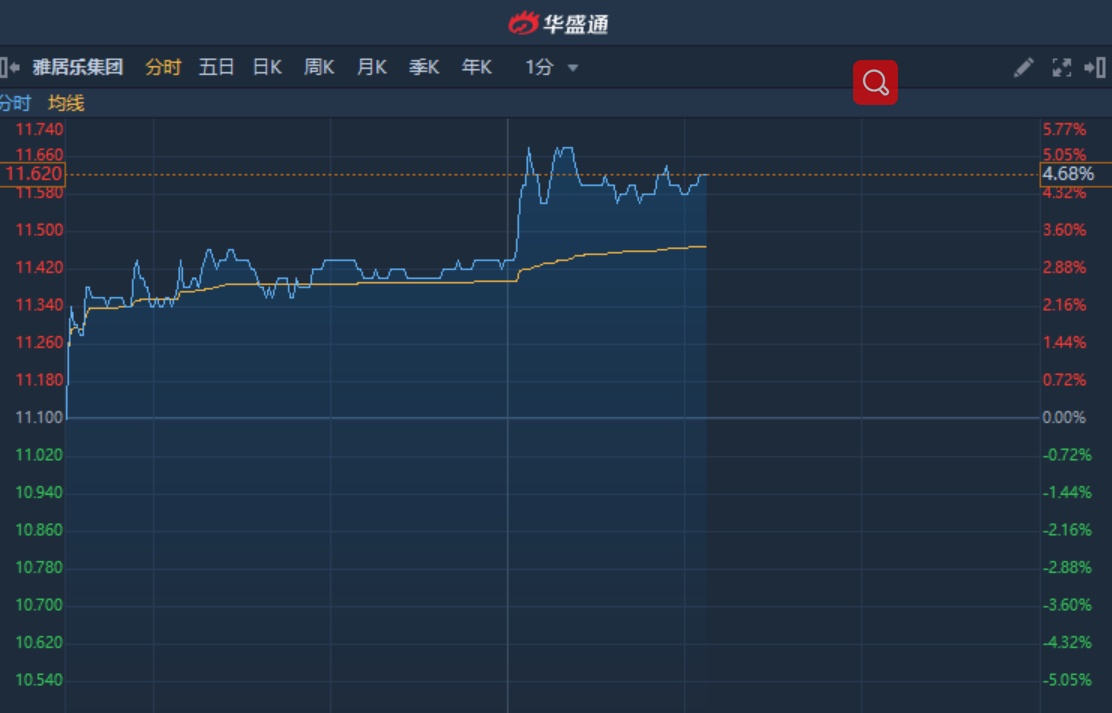Click the current price label 11.620
The width and height of the screenshot is (1112, 713).
[34, 174]
